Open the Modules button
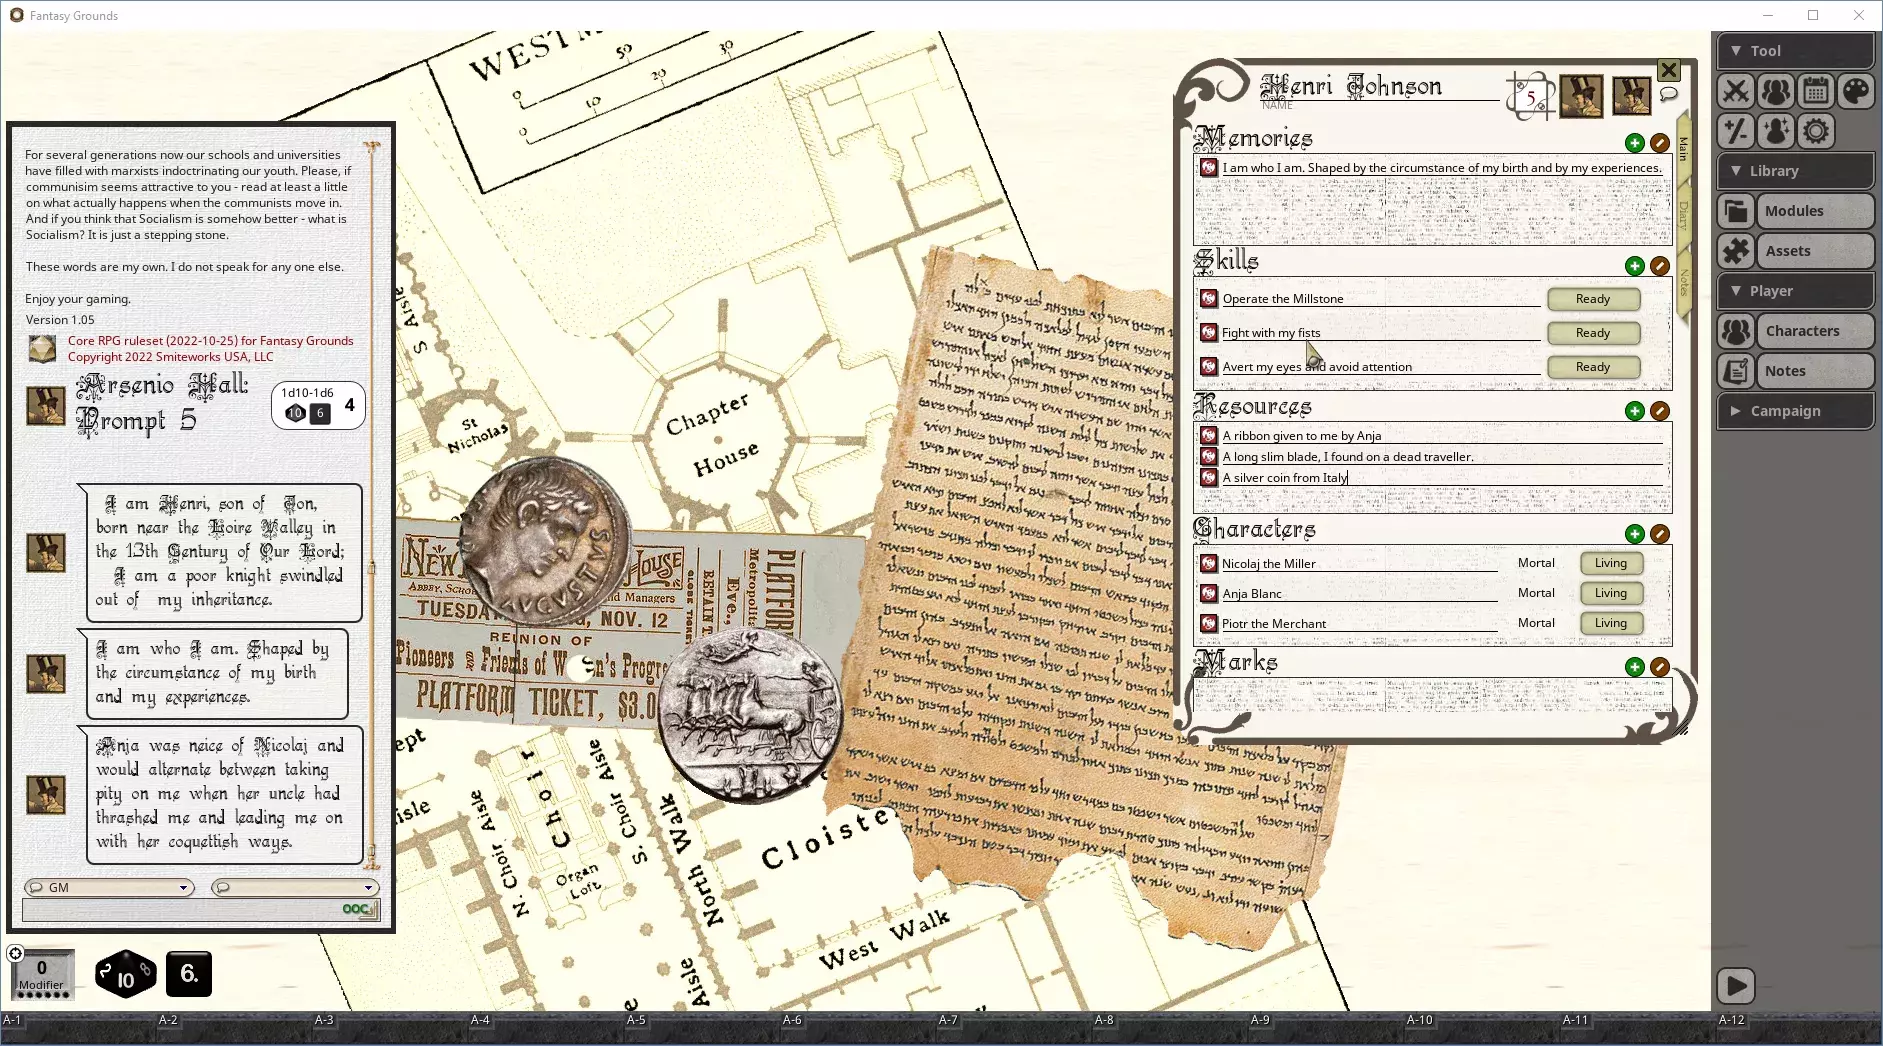The width and height of the screenshot is (1883, 1046). 1815,211
